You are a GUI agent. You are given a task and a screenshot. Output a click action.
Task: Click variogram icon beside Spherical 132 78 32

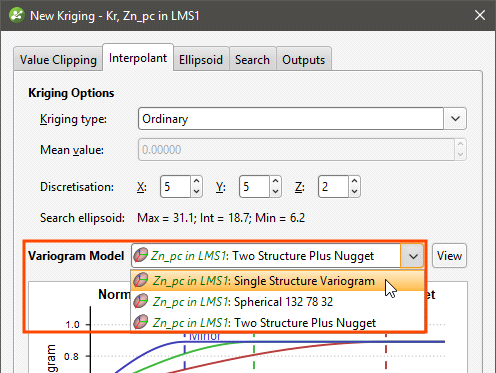(x=140, y=302)
